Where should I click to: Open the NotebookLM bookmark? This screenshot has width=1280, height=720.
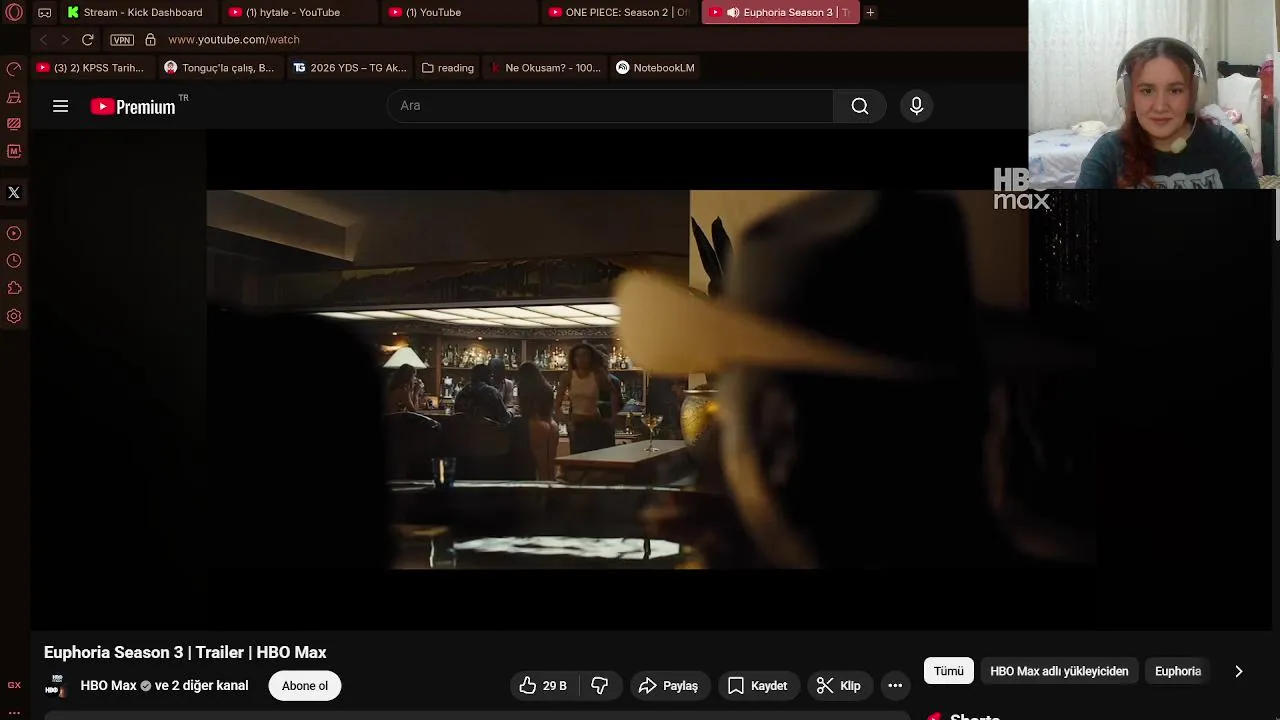click(x=655, y=68)
